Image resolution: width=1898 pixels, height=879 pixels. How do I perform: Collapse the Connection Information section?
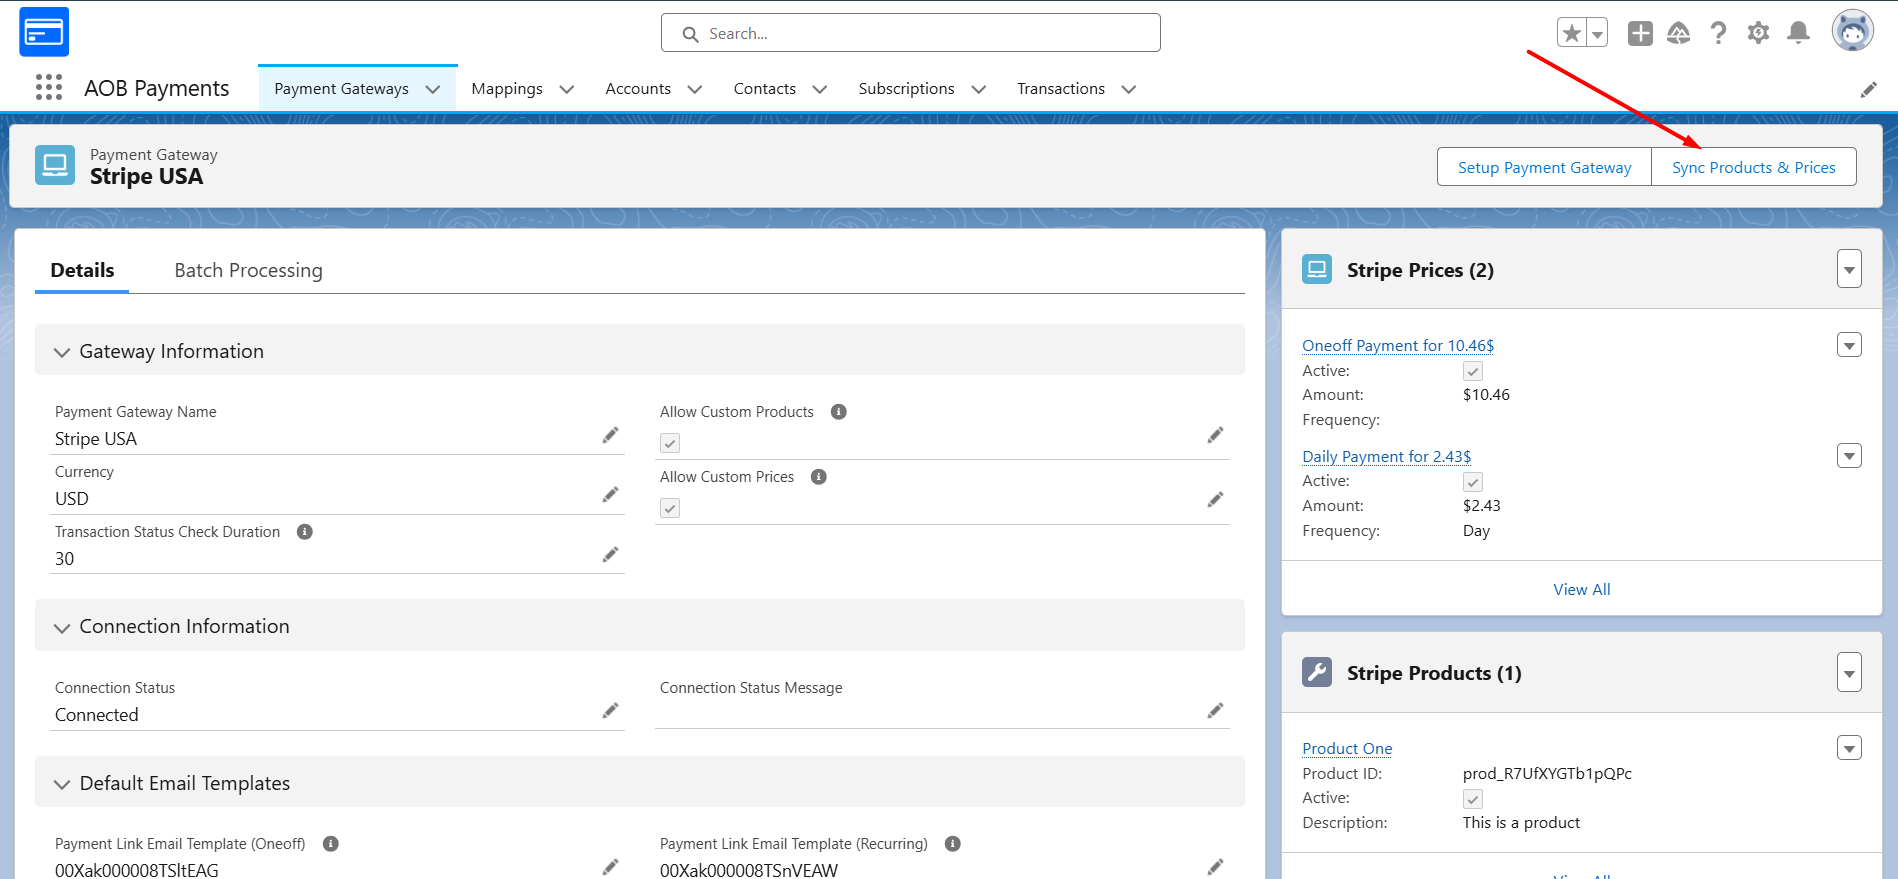point(62,628)
